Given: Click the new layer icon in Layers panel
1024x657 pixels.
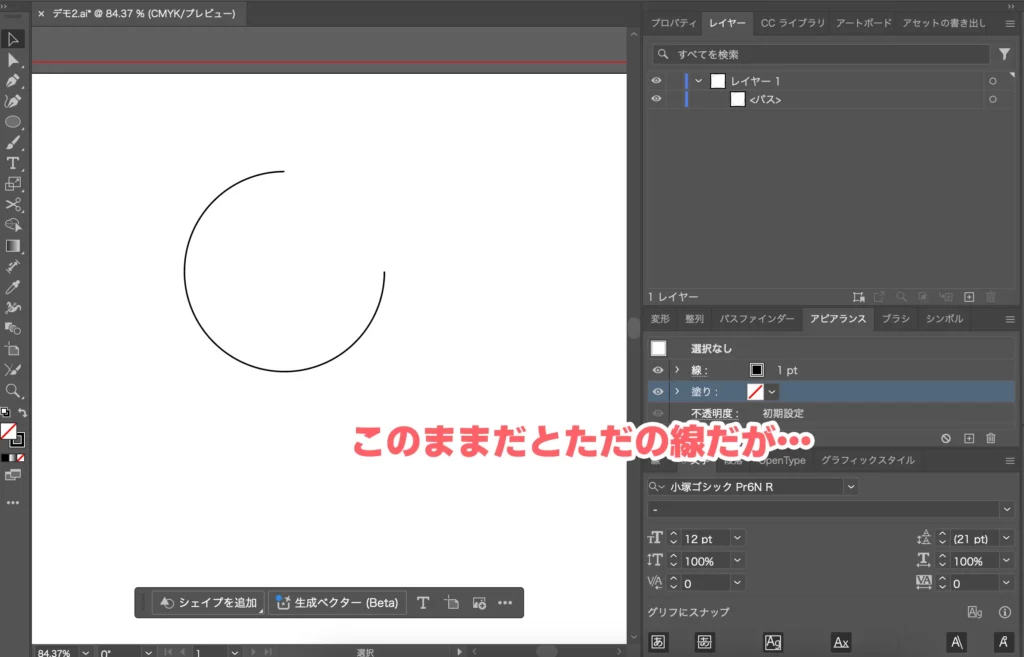Looking at the screenshot, I should [968, 296].
